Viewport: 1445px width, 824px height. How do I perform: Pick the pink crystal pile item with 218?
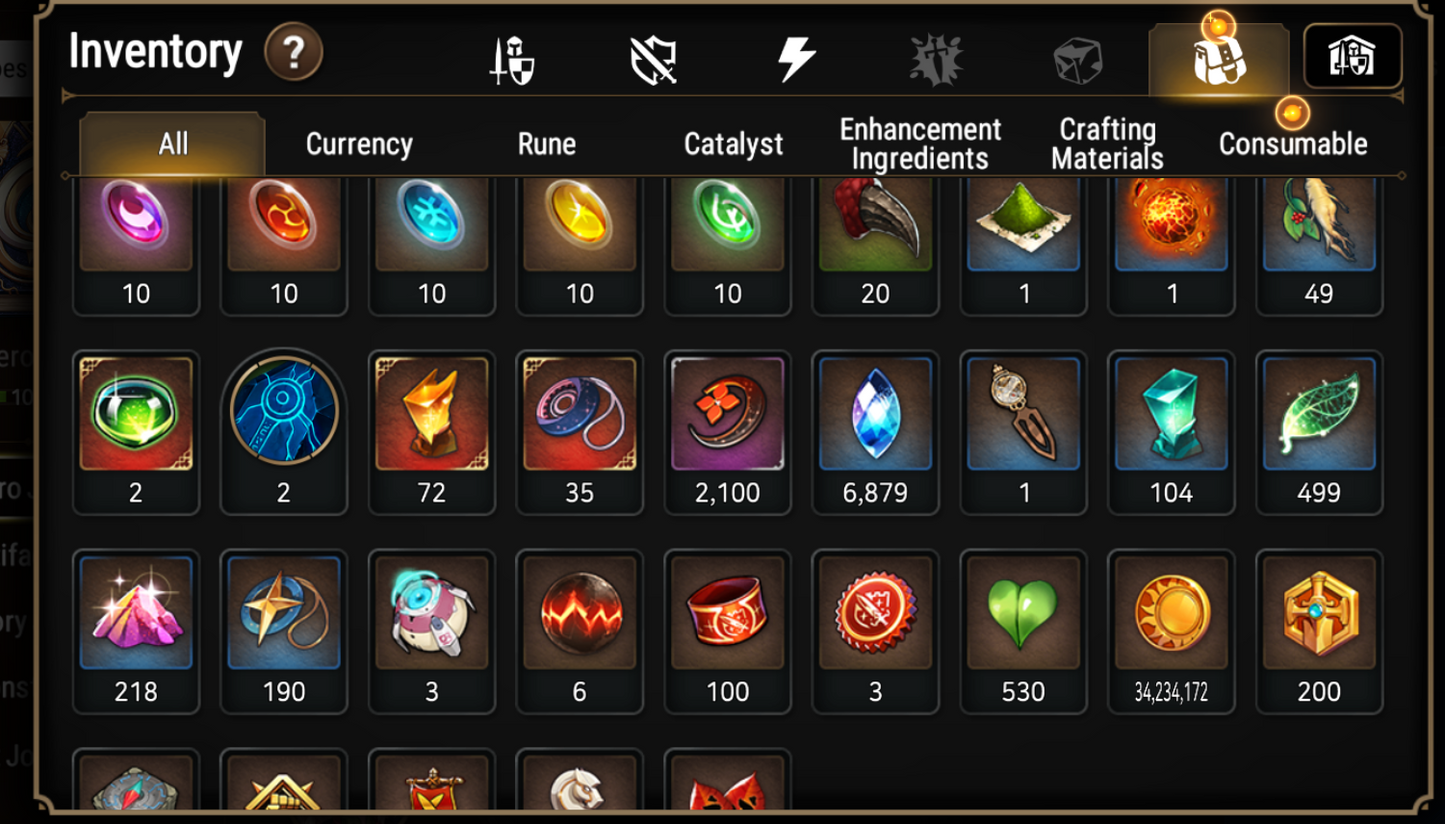coord(136,632)
